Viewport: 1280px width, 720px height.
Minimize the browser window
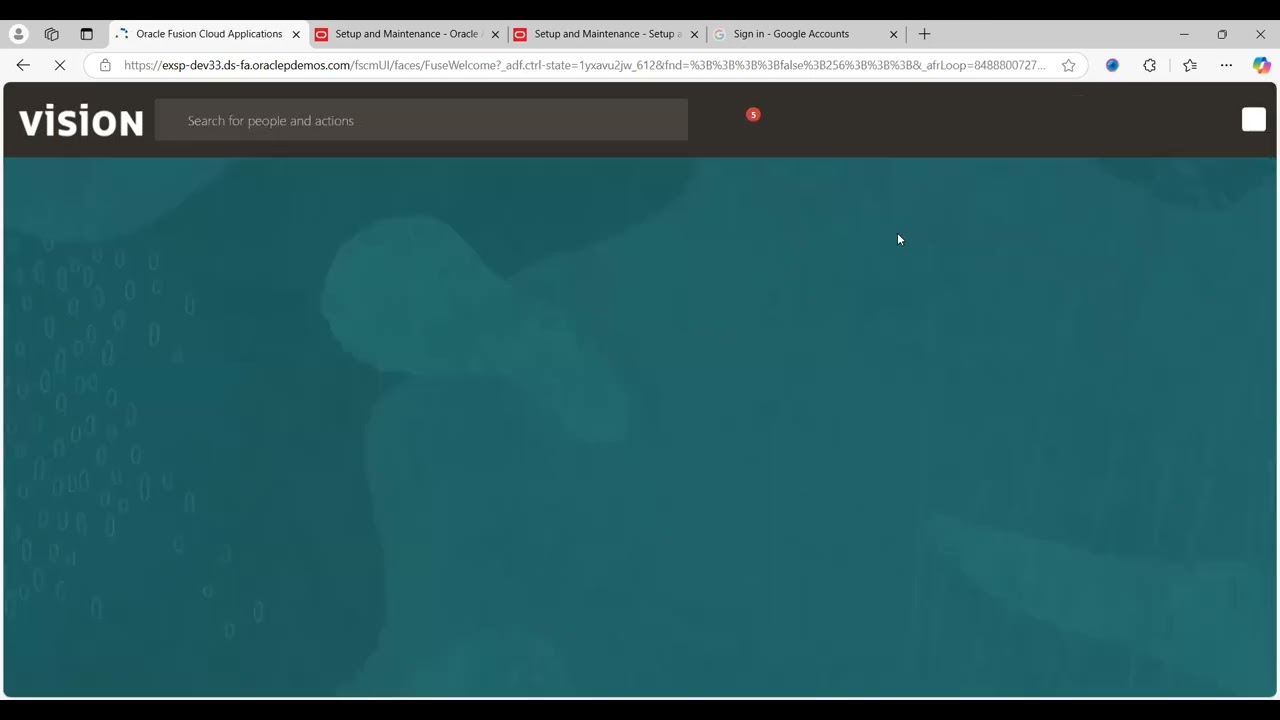(x=1184, y=34)
